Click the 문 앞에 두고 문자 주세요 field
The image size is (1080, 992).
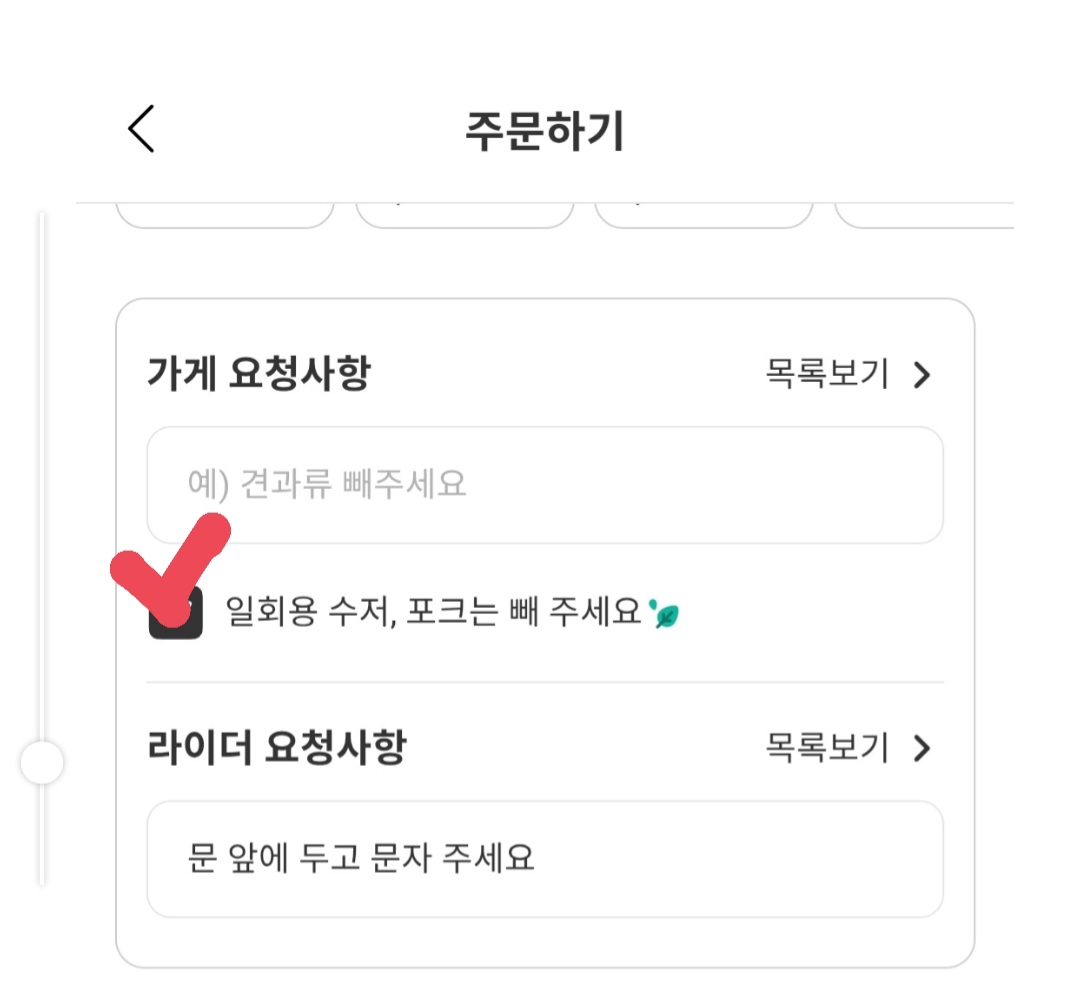click(x=545, y=859)
